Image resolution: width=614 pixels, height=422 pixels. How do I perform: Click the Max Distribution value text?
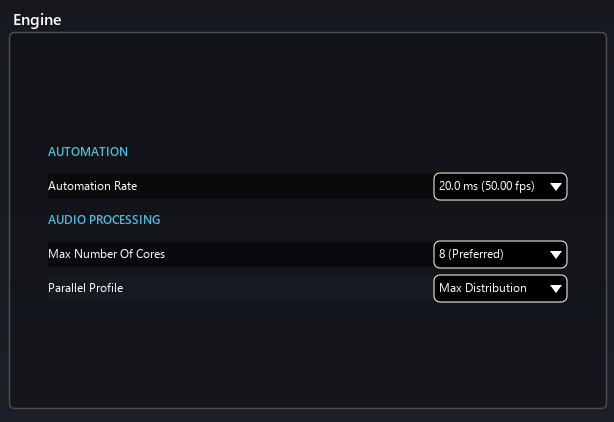[482, 289]
